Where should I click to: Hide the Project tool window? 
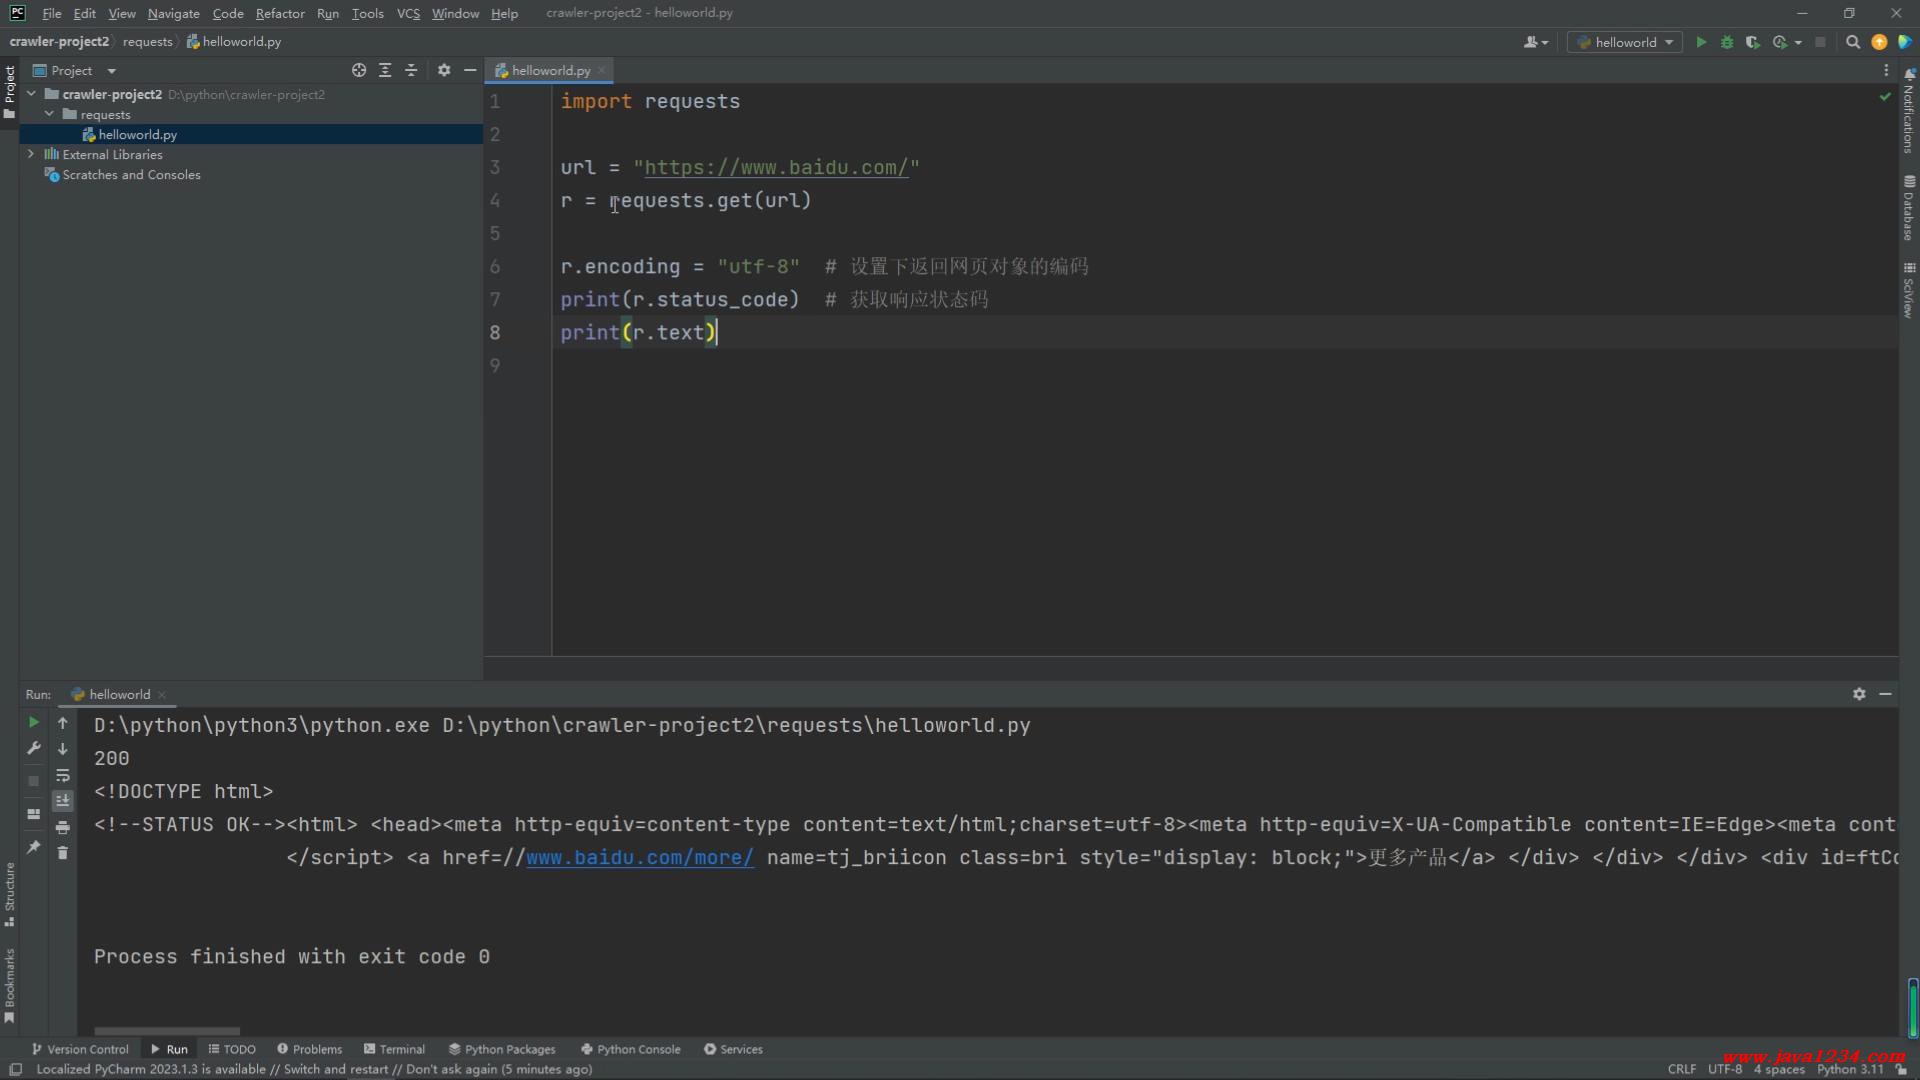pyautogui.click(x=470, y=70)
